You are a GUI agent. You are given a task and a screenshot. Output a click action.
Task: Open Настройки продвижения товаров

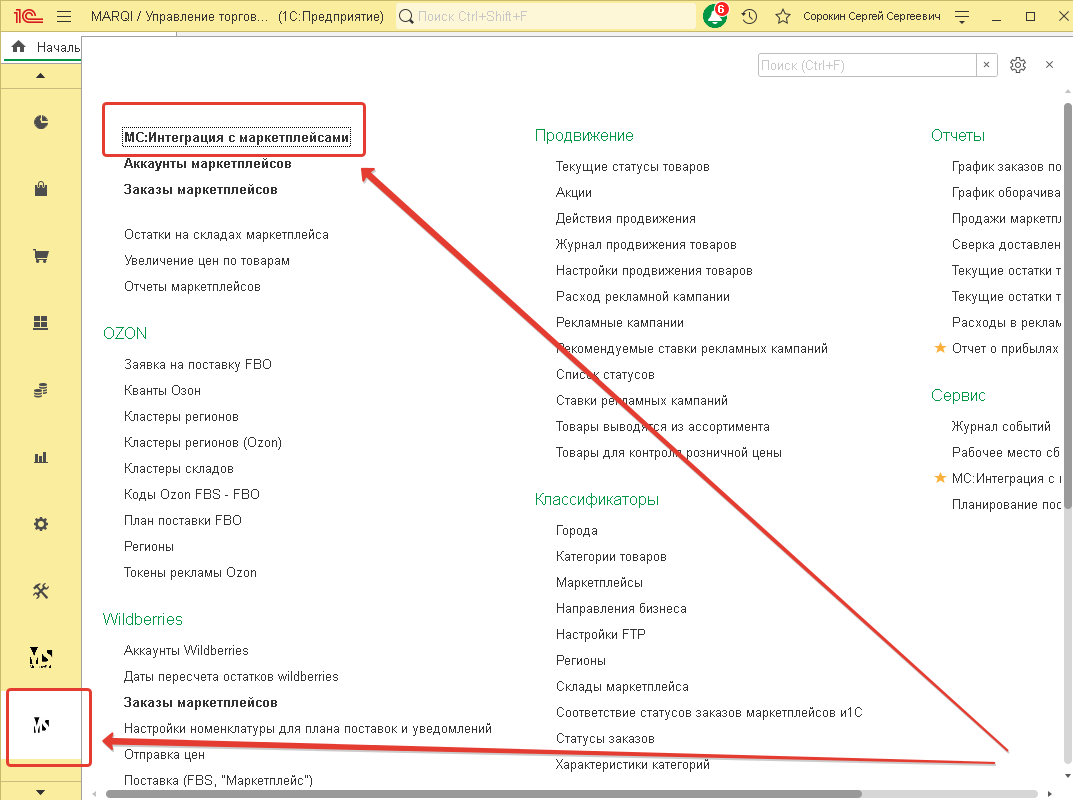[654, 270]
